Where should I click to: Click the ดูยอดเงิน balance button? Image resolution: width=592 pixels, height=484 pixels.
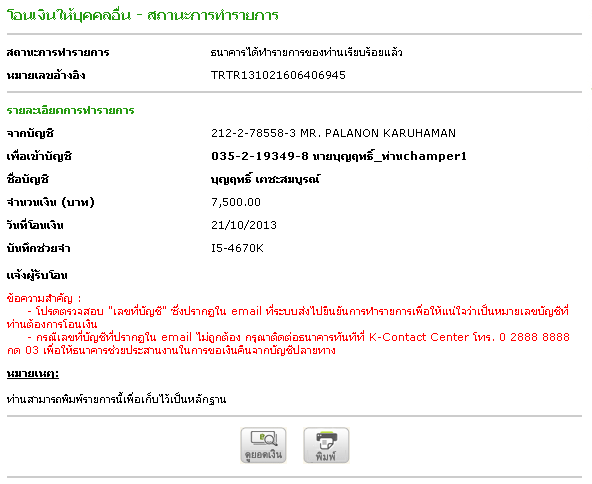pos(263,445)
